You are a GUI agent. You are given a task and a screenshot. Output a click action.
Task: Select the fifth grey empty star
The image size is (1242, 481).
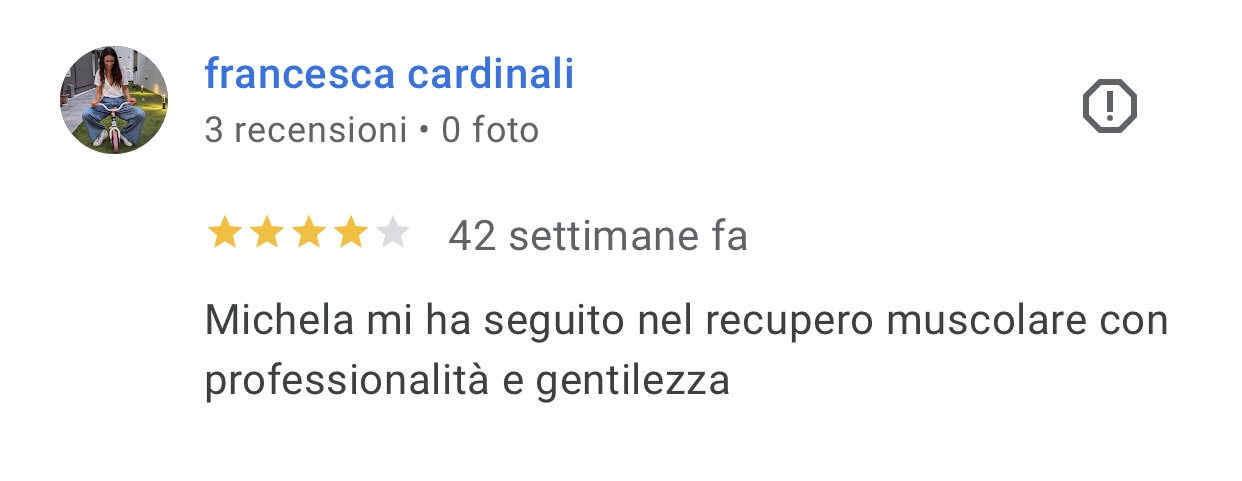pos(392,234)
